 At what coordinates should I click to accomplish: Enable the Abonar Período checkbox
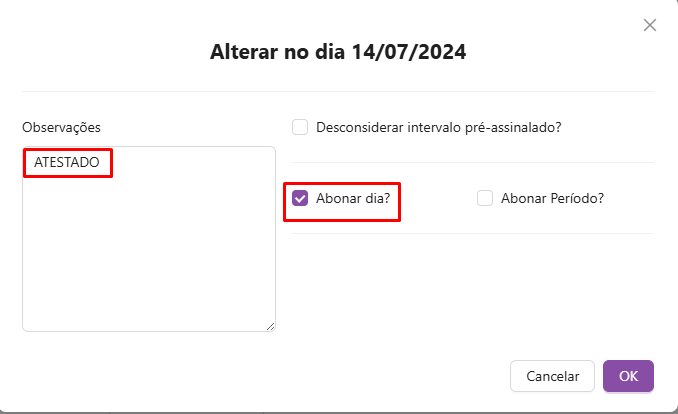(485, 198)
